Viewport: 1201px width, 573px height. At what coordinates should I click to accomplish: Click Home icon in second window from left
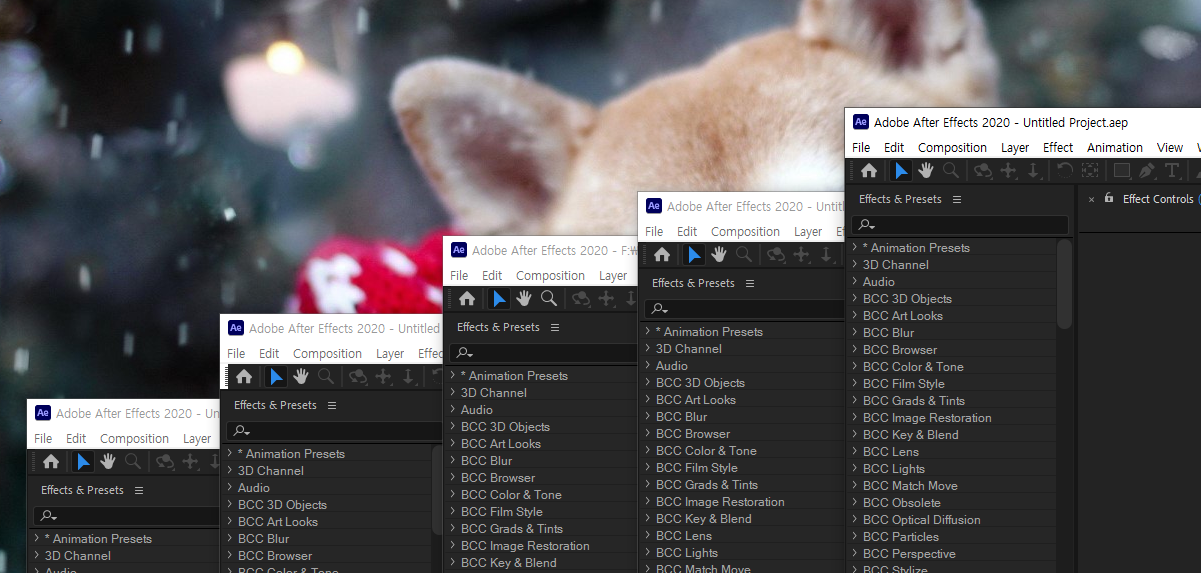[x=244, y=377]
